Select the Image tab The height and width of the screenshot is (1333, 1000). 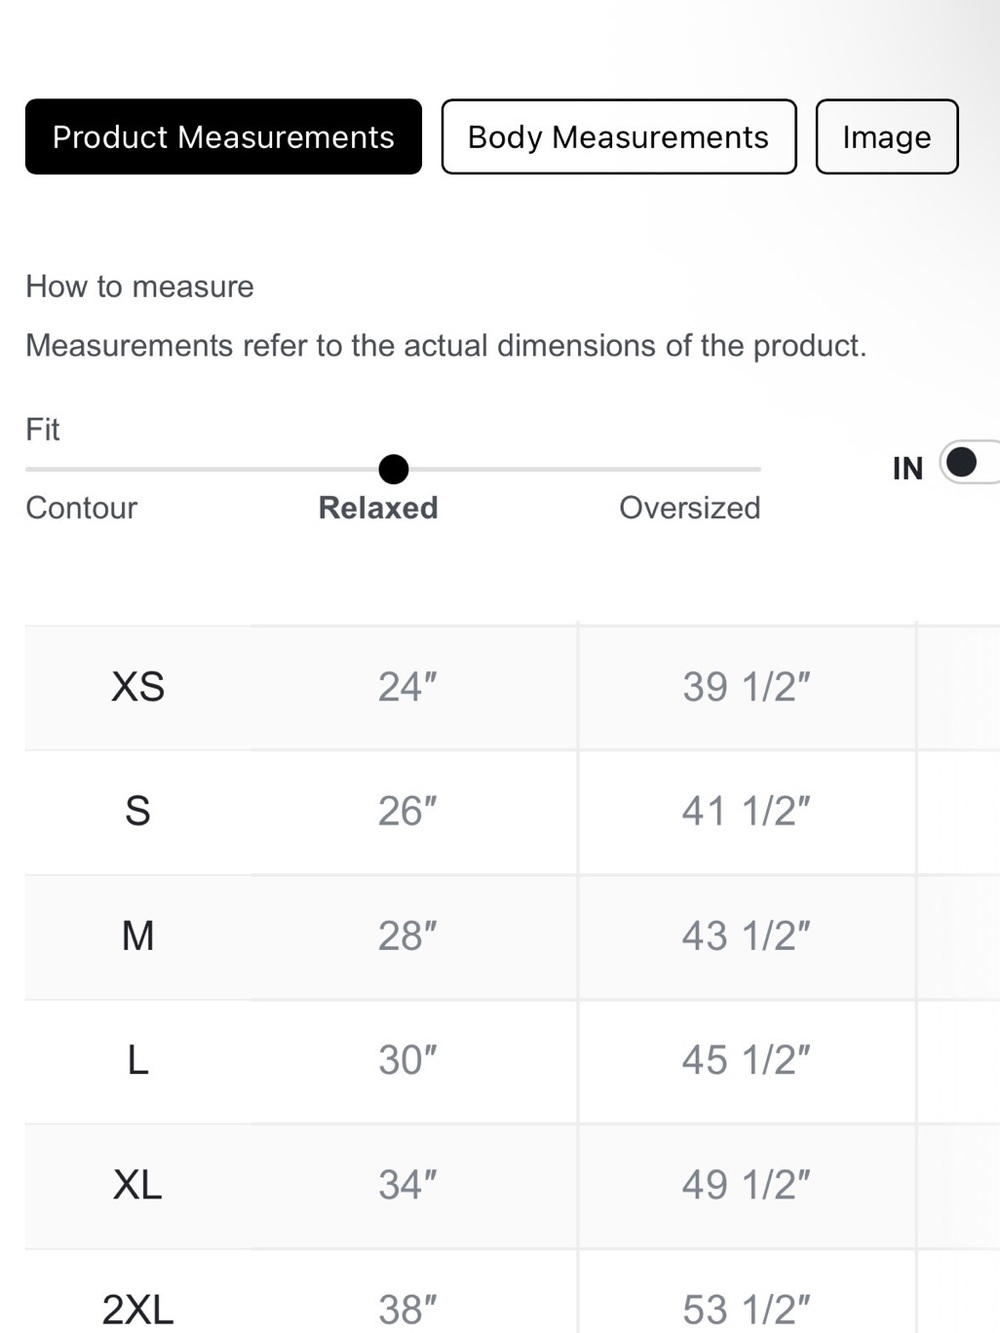[887, 137]
